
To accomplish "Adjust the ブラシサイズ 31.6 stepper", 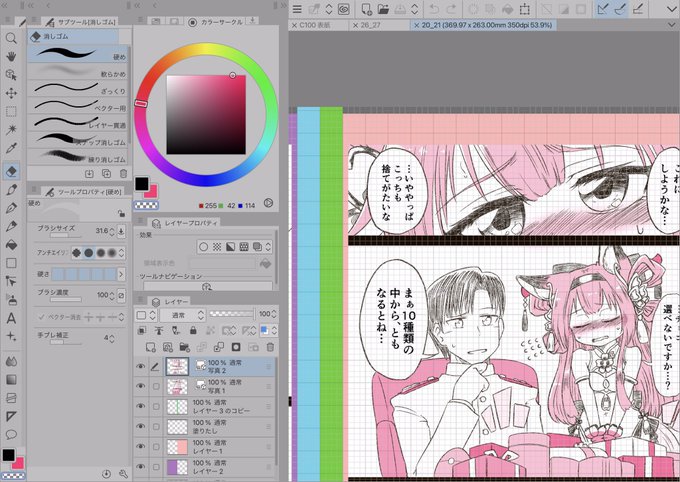I will click(112, 231).
